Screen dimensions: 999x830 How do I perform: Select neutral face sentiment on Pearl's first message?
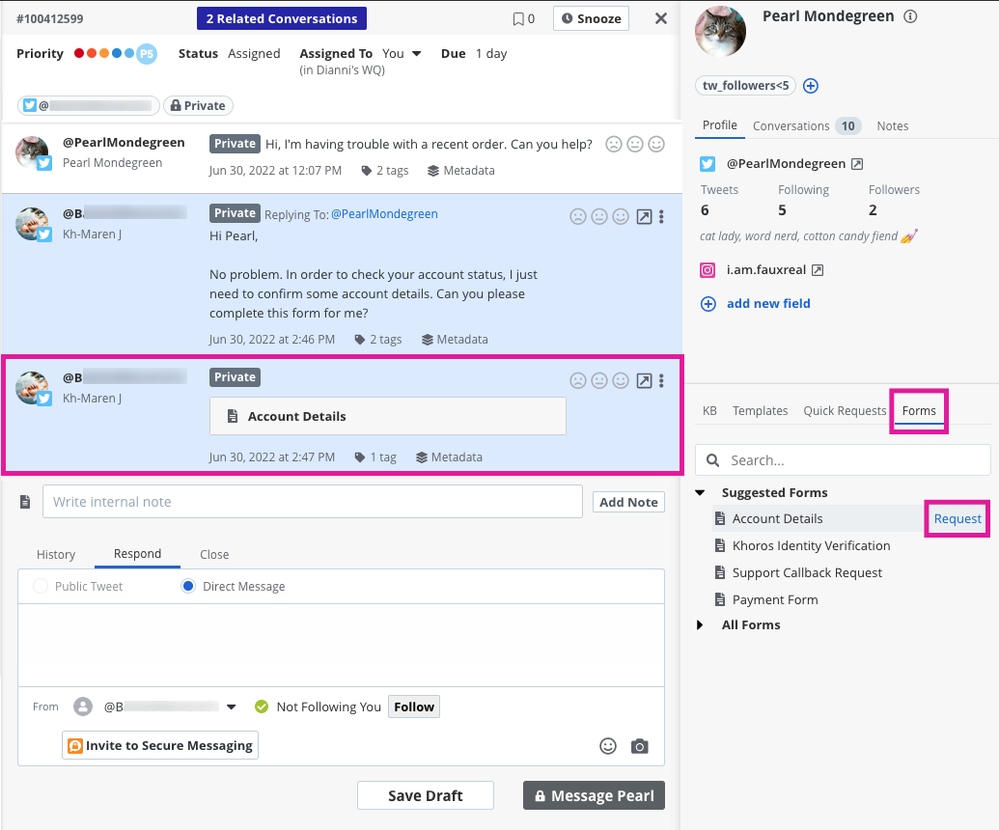(635, 145)
